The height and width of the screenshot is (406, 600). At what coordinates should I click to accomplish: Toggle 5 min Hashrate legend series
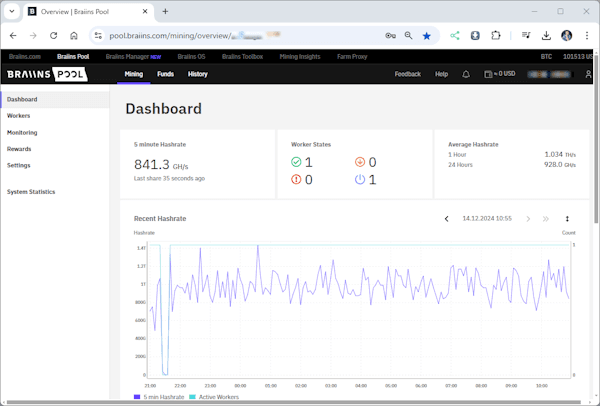(x=159, y=397)
